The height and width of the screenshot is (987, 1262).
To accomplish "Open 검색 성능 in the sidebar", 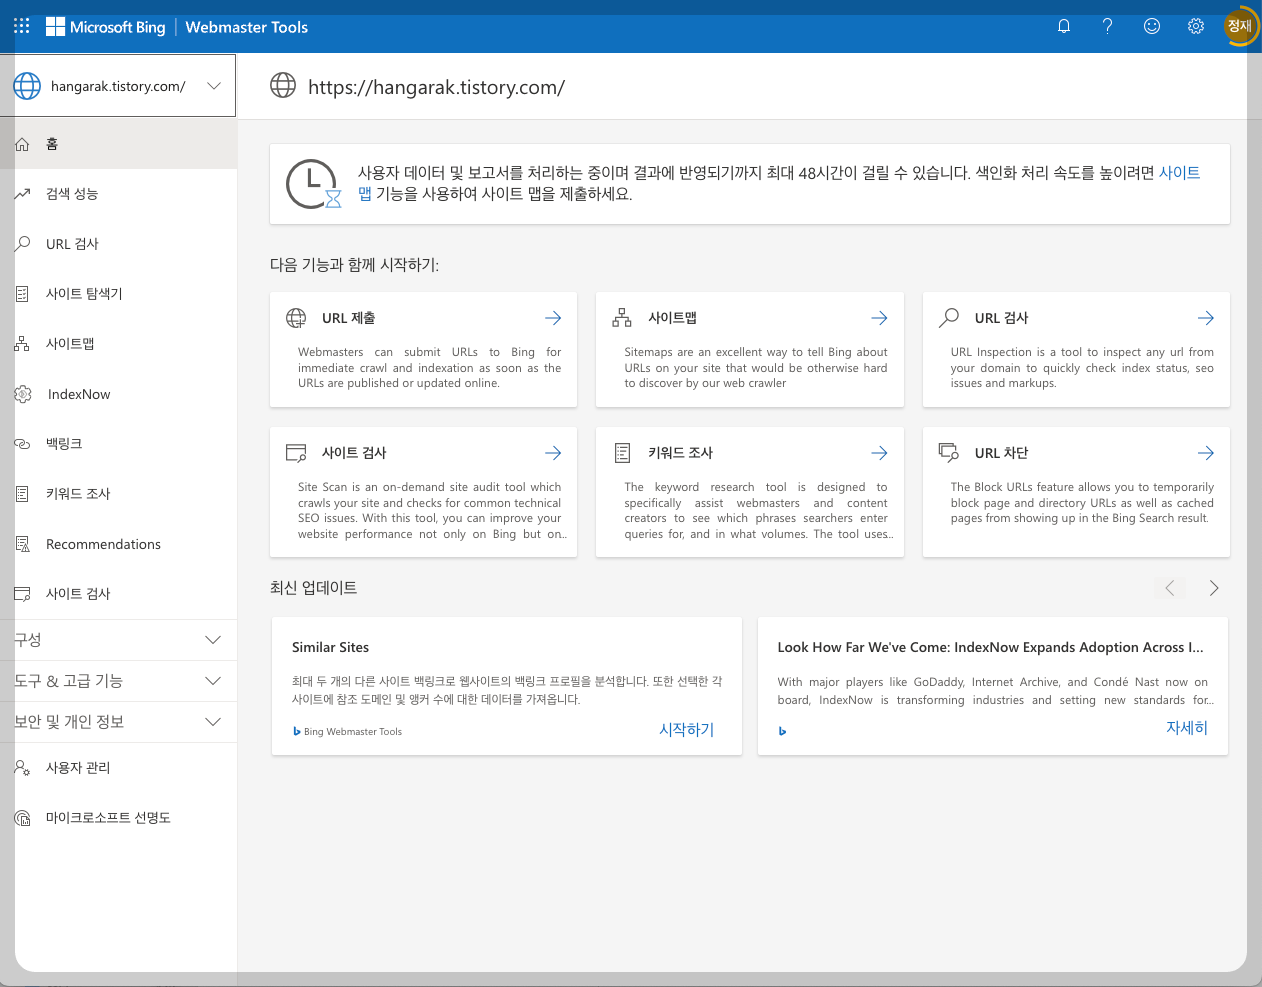I will click(118, 194).
